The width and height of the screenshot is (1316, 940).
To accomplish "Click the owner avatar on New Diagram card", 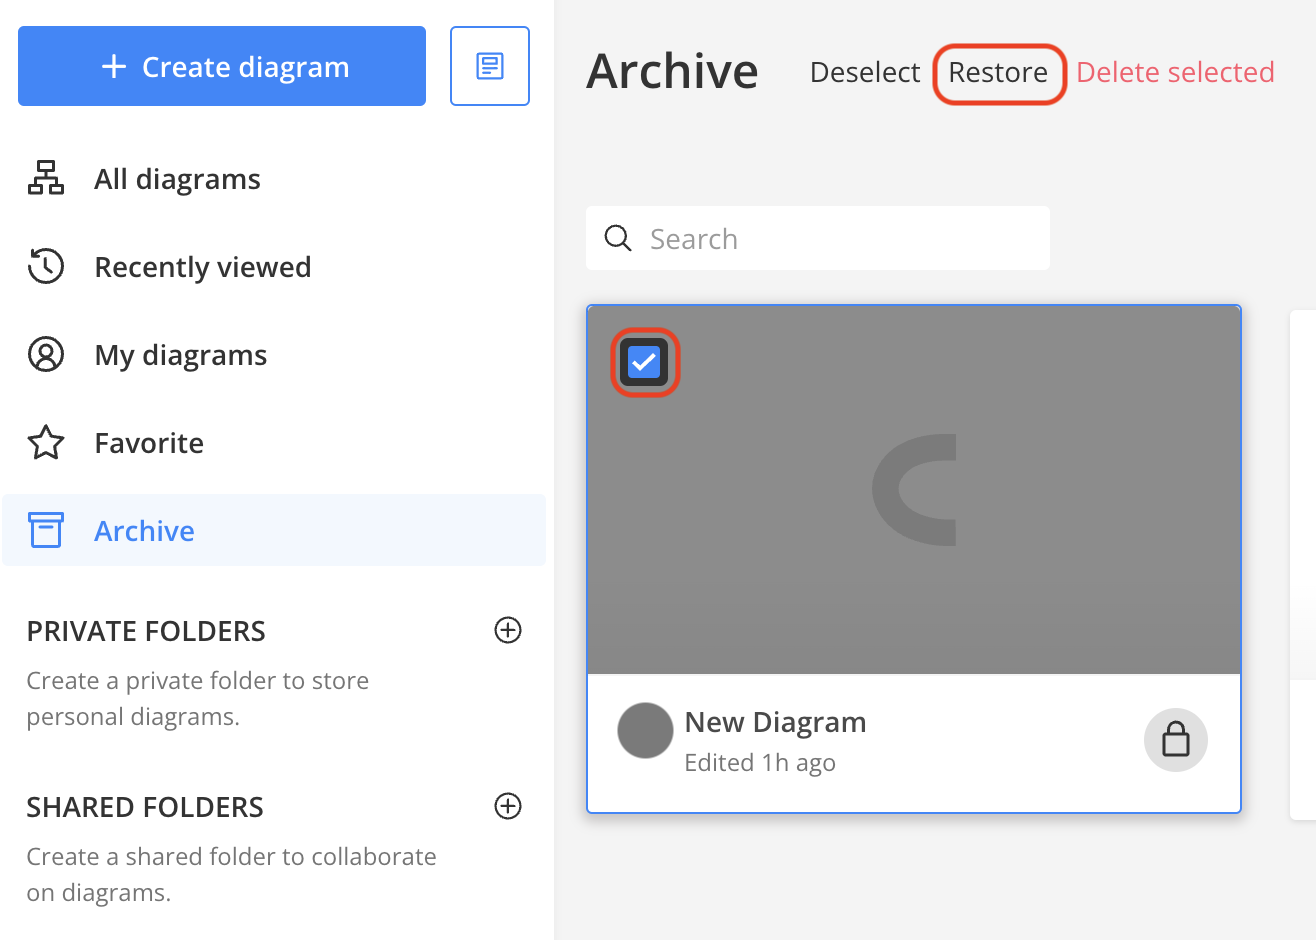I will tap(645, 730).
